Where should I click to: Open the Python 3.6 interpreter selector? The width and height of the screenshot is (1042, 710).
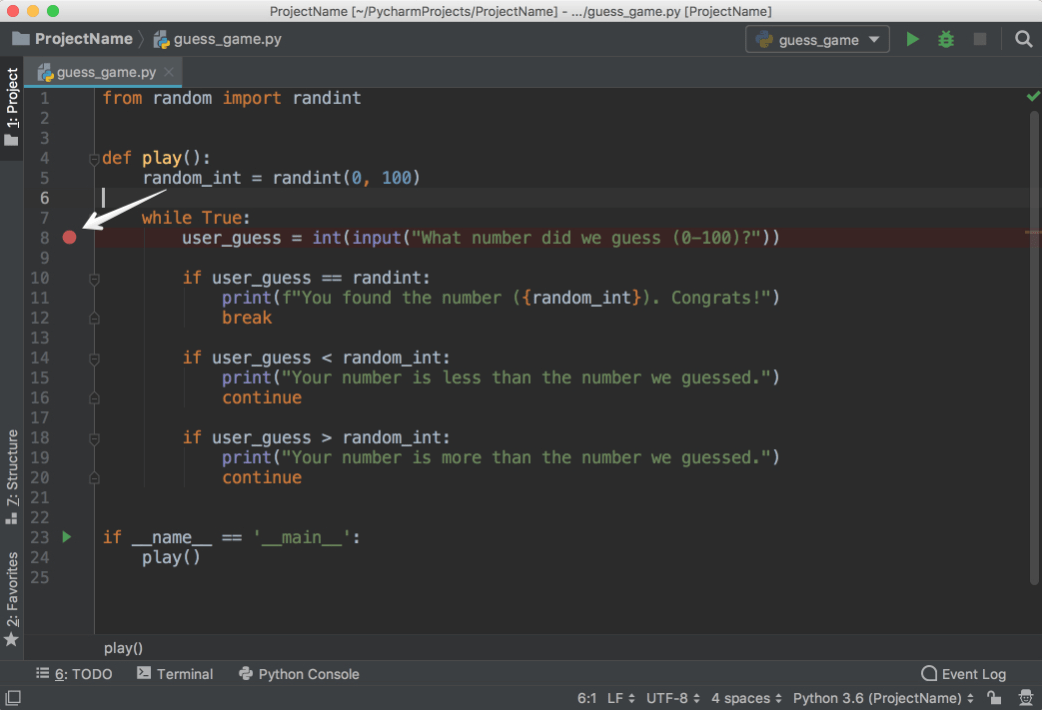(x=878, y=697)
